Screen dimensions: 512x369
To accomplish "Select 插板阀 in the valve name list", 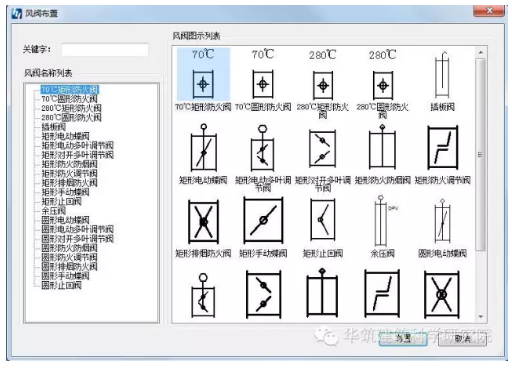I will pos(54,127).
